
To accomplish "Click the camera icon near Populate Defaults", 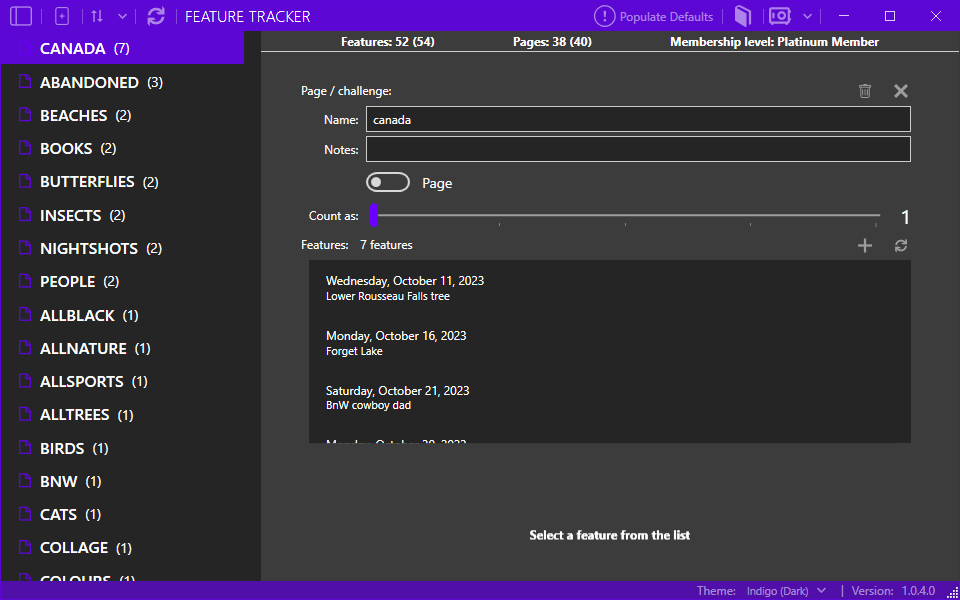I will click(781, 15).
